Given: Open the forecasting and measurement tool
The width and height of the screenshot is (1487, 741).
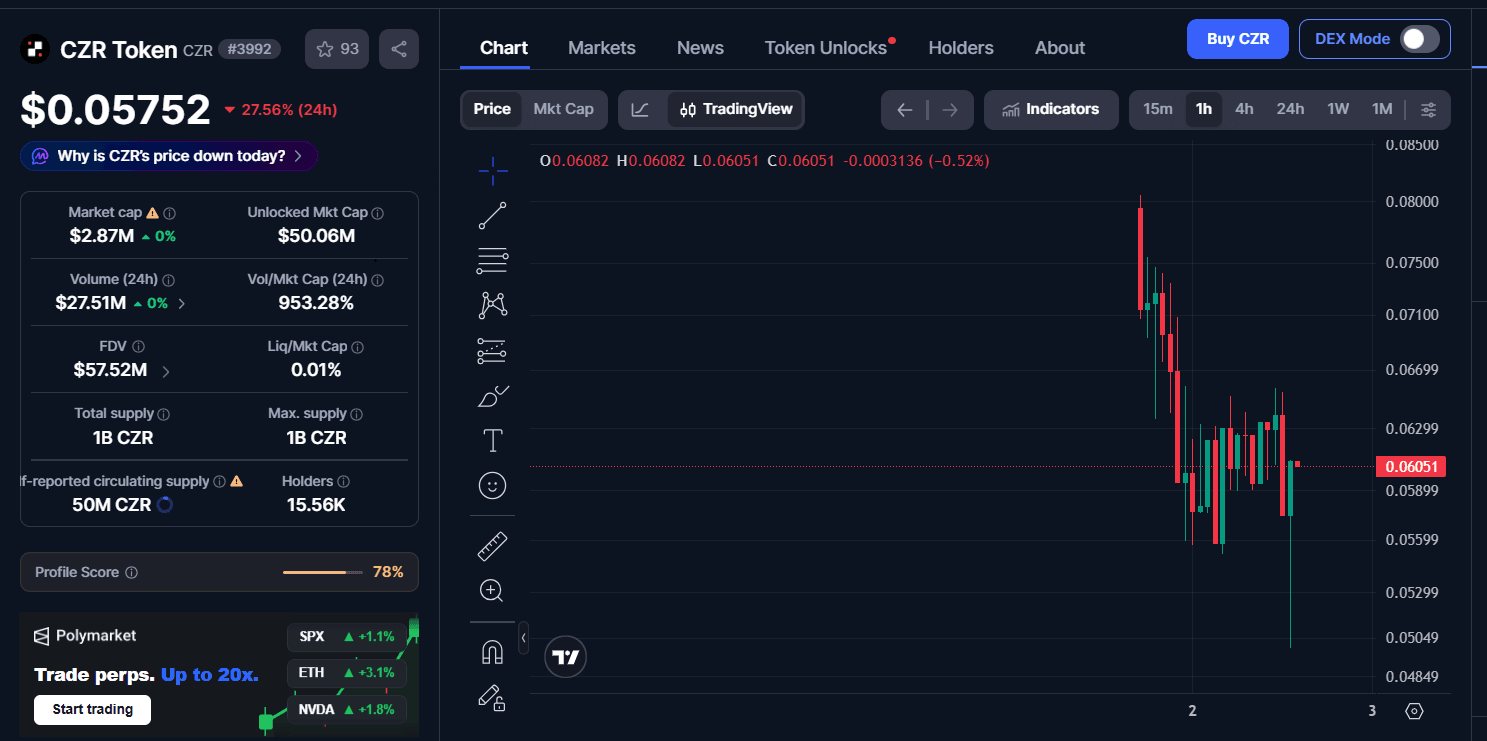Looking at the screenshot, I should [492, 351].
